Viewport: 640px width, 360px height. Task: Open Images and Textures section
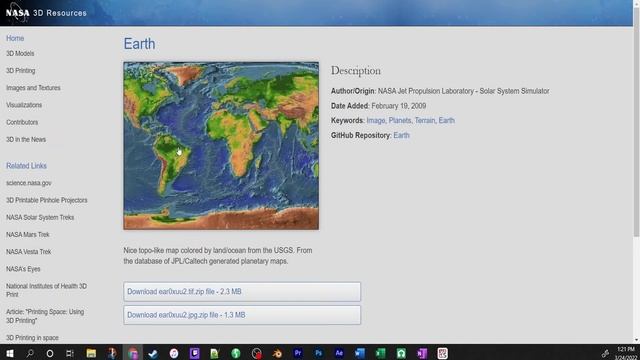click(x=33, y=88)
